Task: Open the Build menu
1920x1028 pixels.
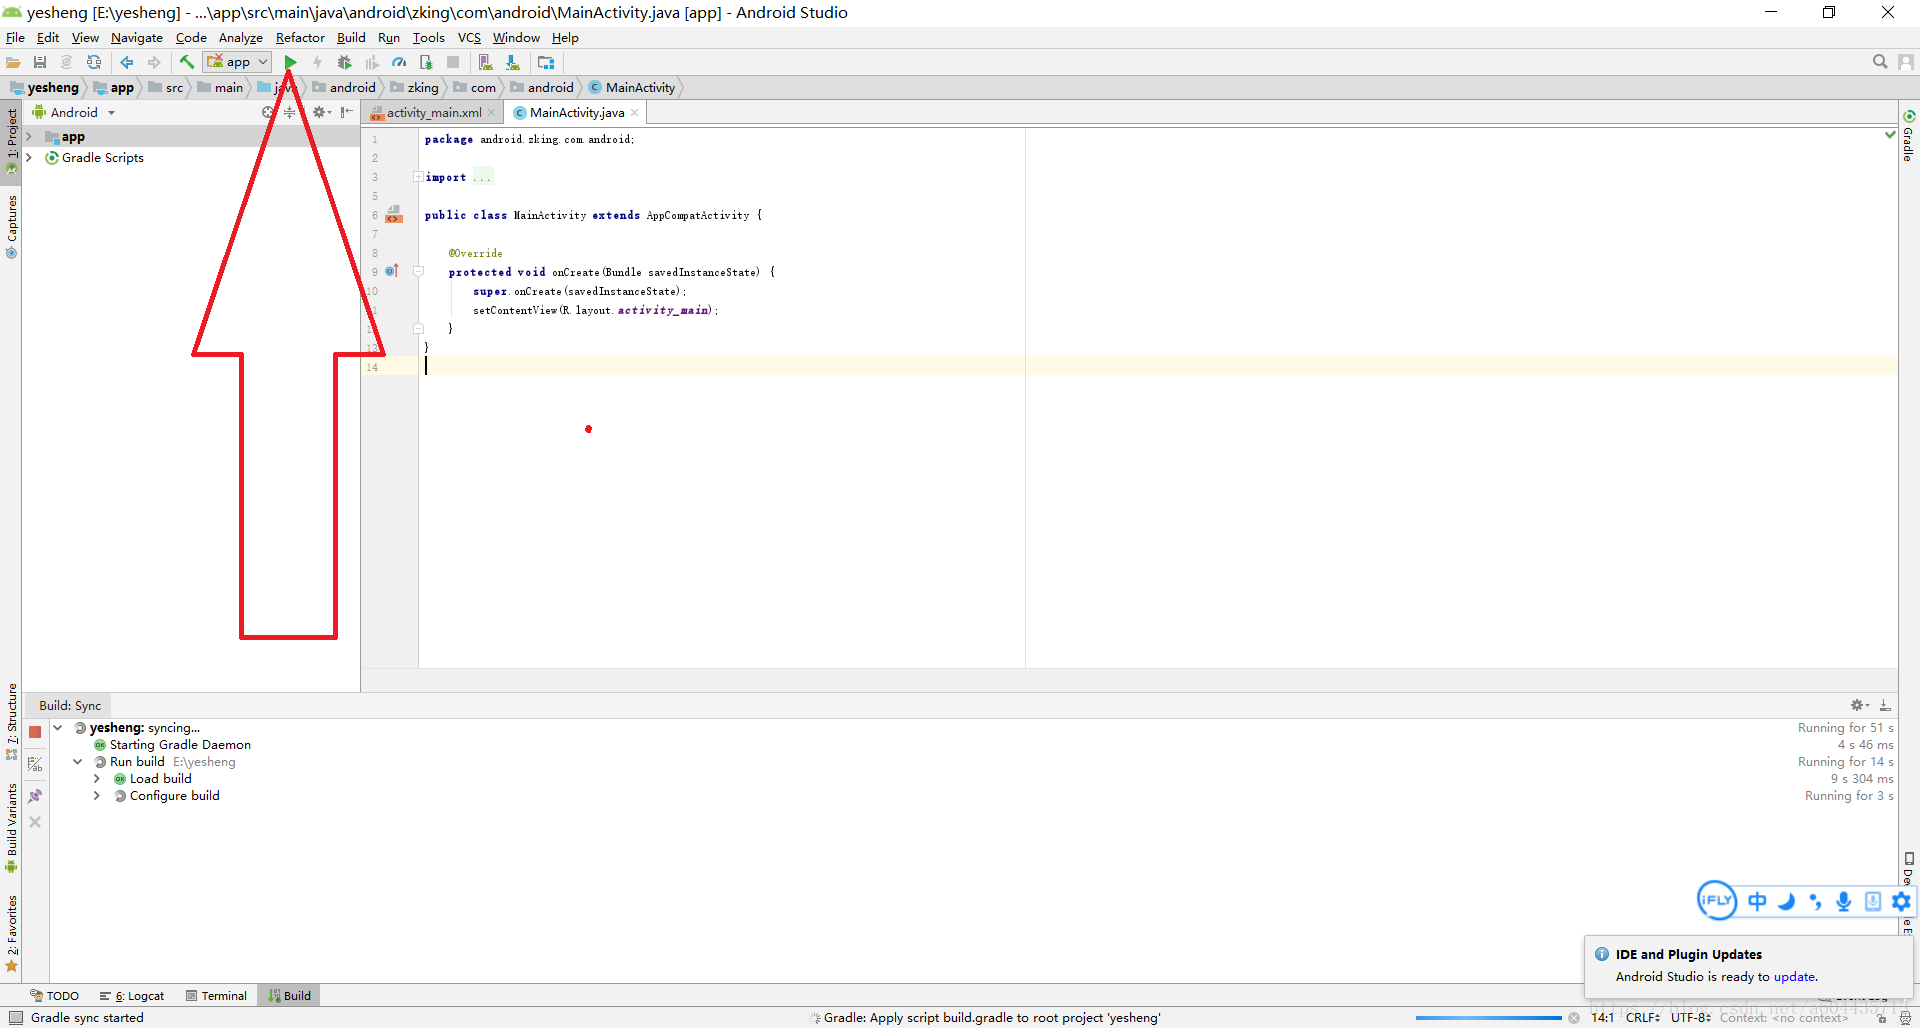Action: click(x=351, y=38)
